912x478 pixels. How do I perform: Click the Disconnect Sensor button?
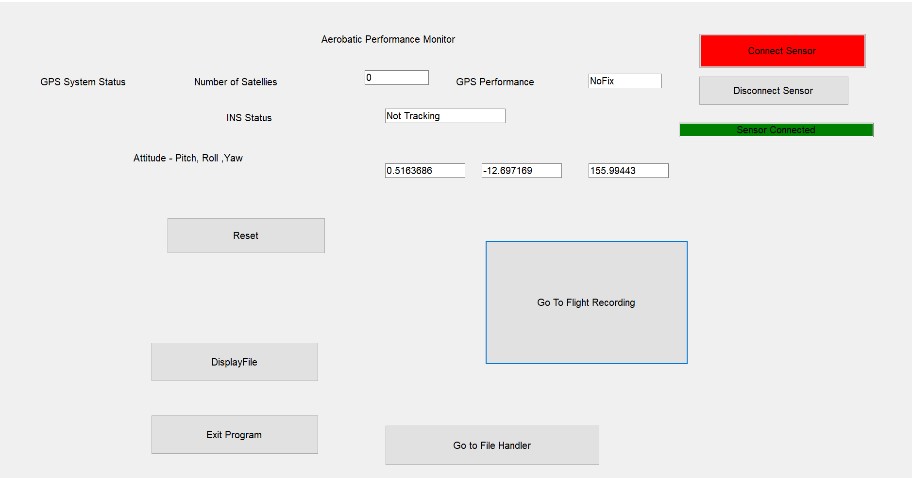tap(774, 91)
